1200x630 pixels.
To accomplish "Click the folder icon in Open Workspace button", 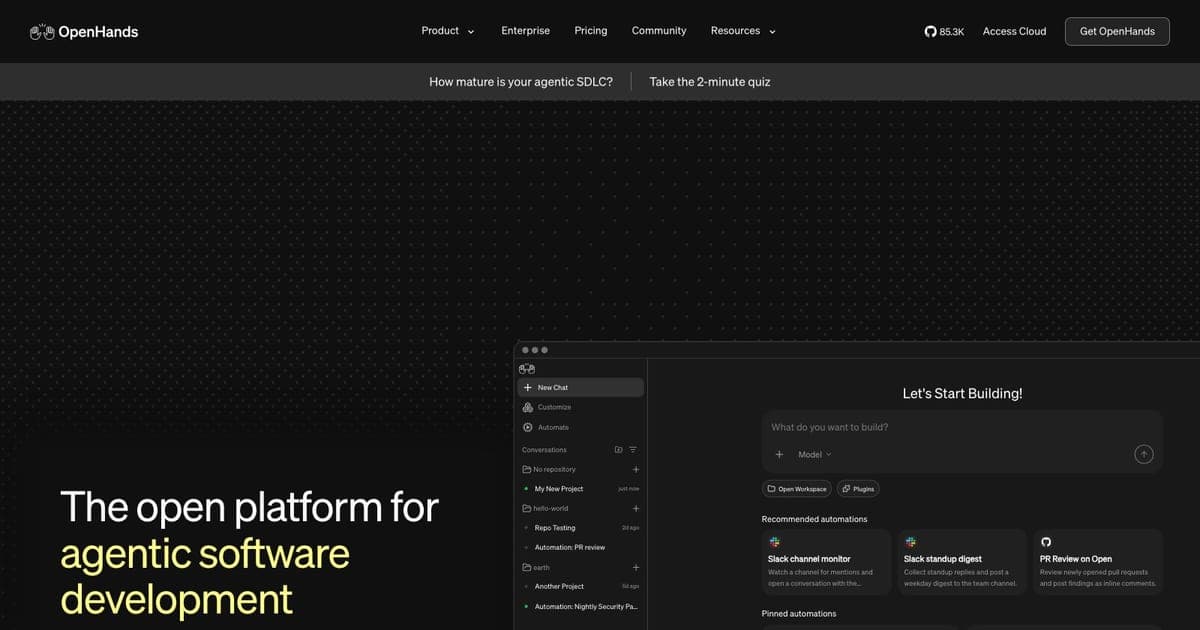I will 771,489.
